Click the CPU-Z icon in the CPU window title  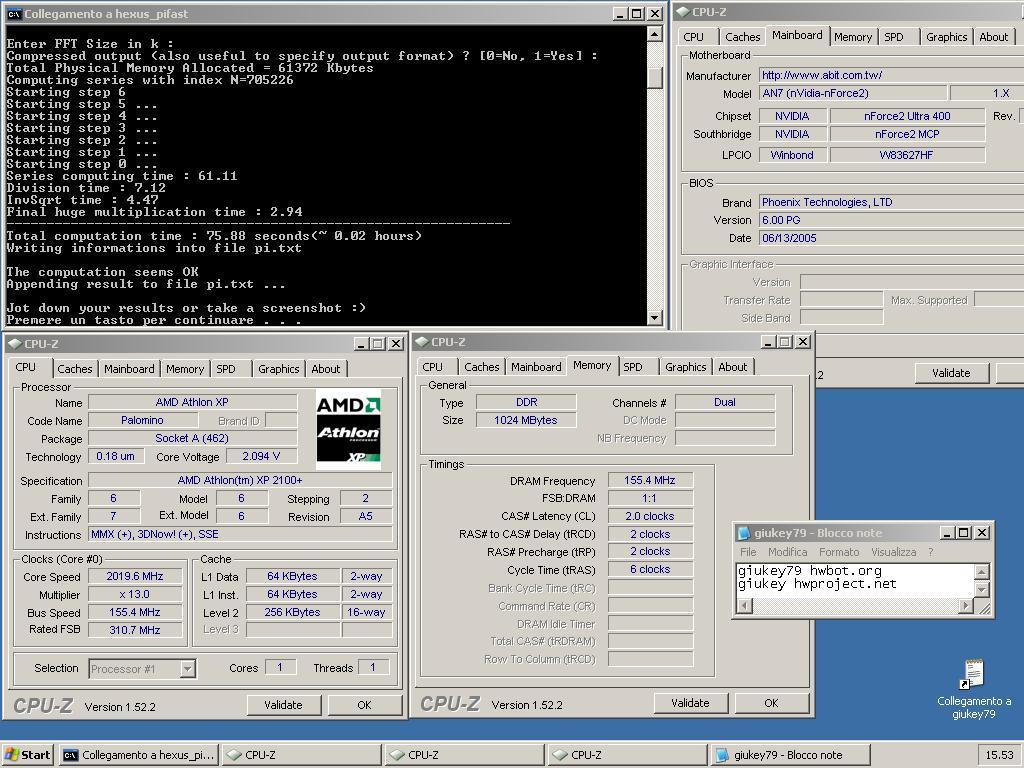point(14,344)
